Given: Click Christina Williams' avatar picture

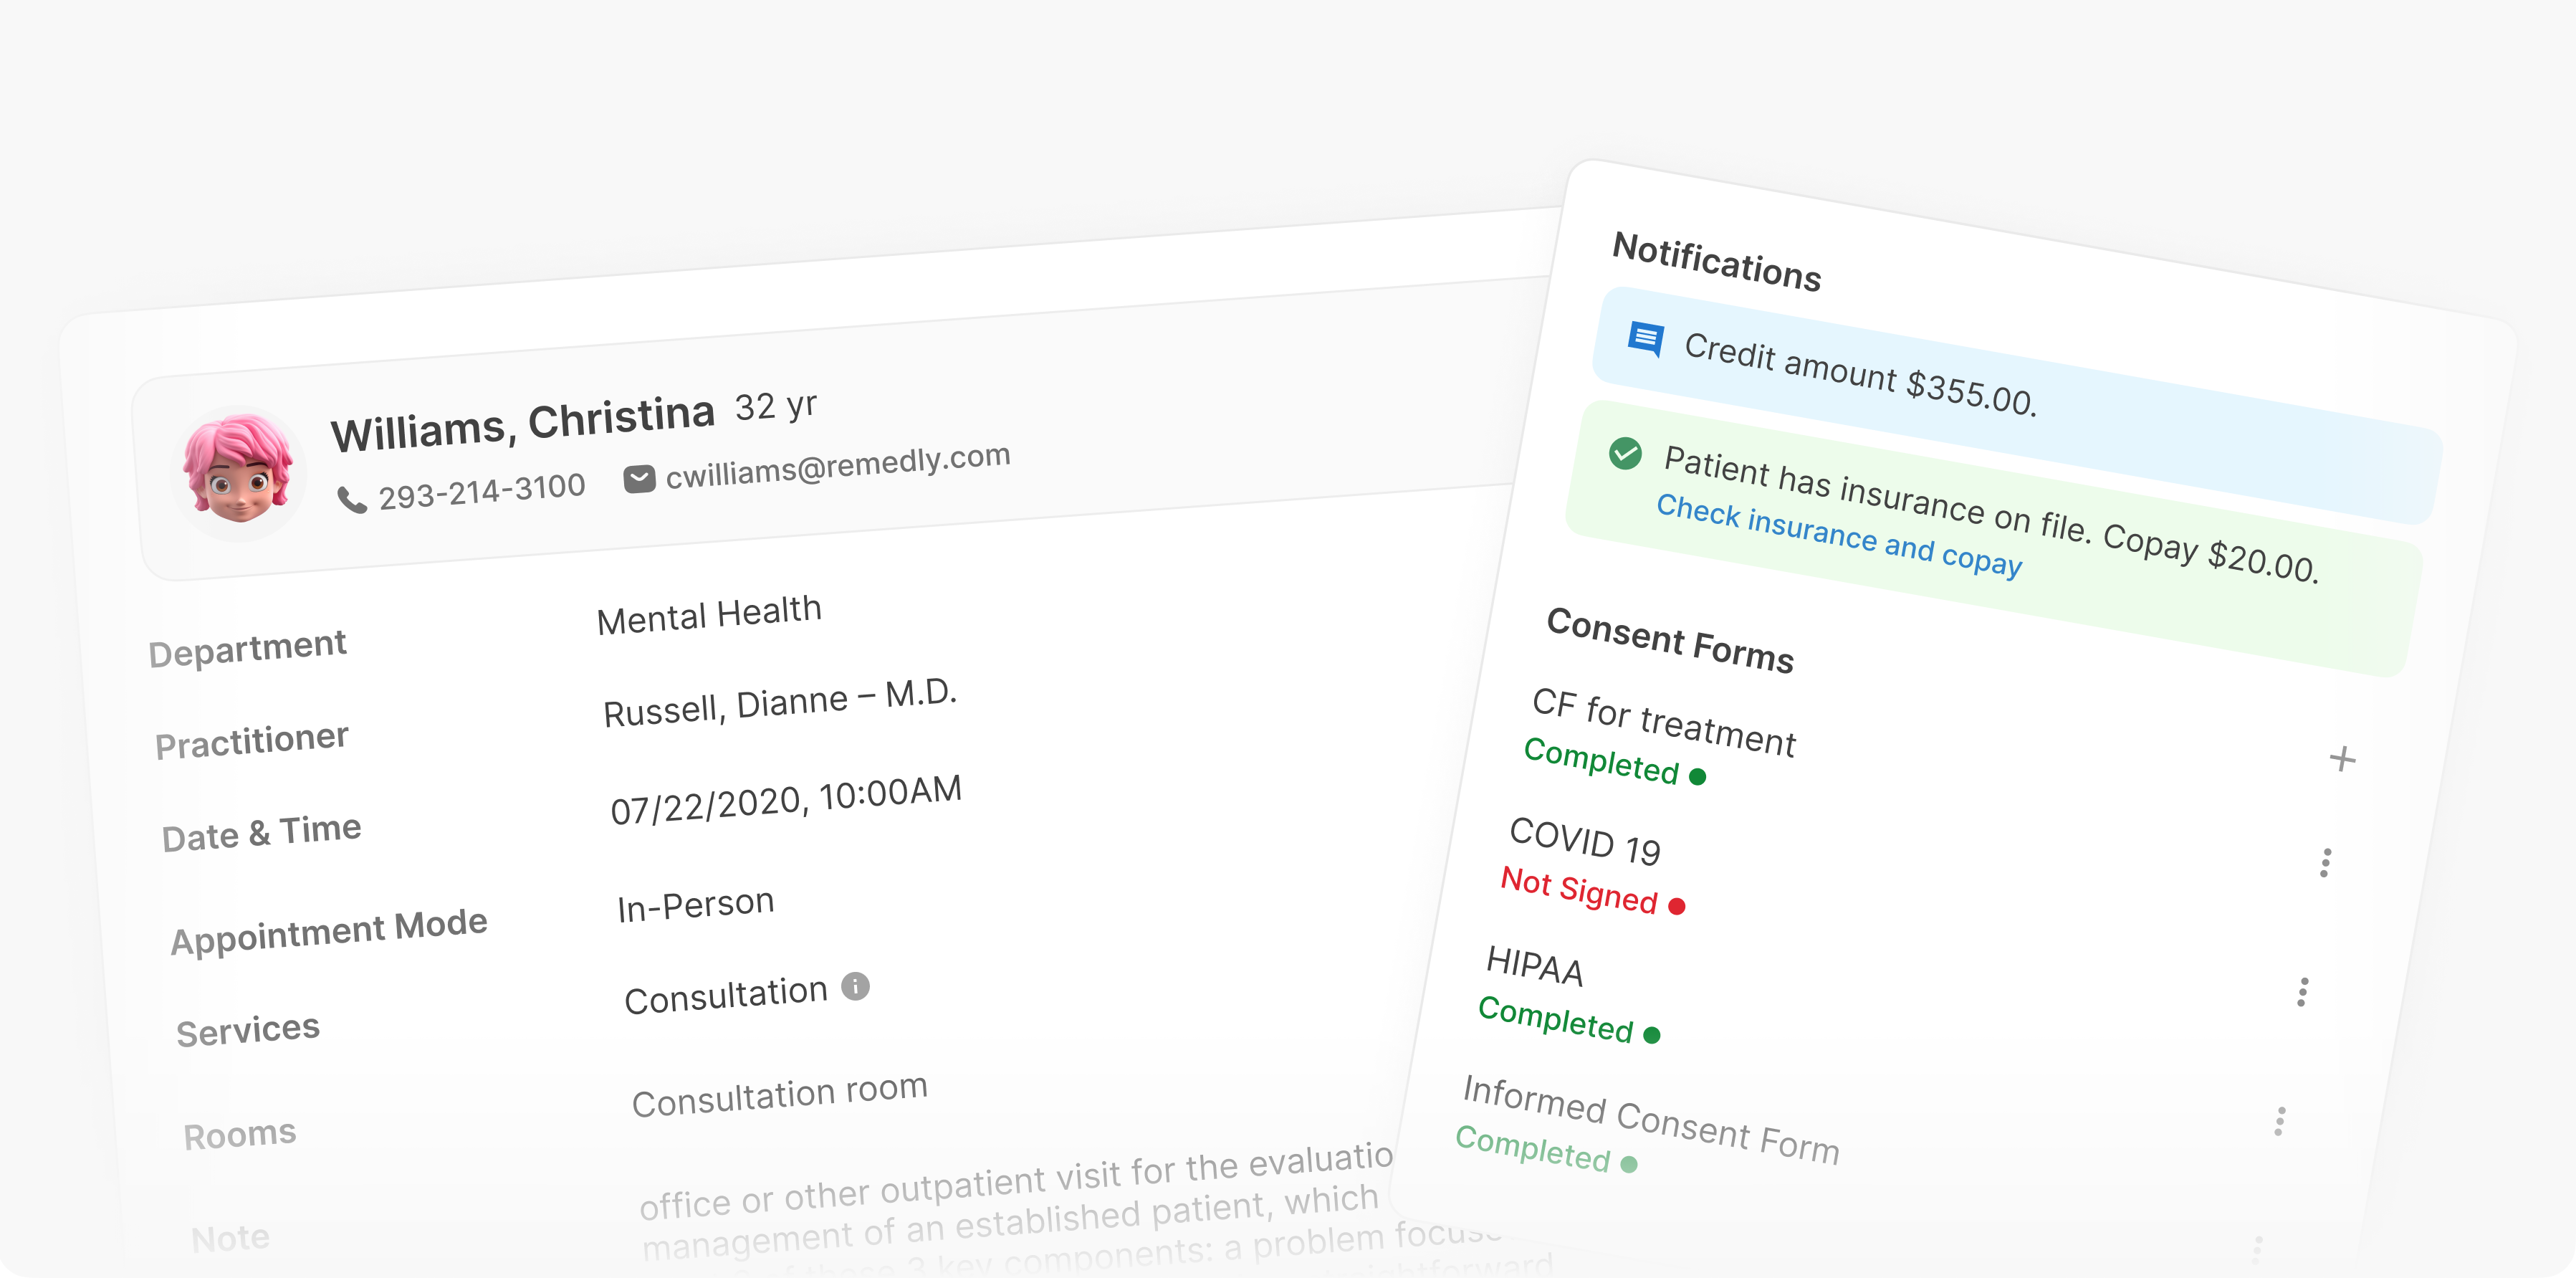Looking at the screenshot, I should coord(239,472).
